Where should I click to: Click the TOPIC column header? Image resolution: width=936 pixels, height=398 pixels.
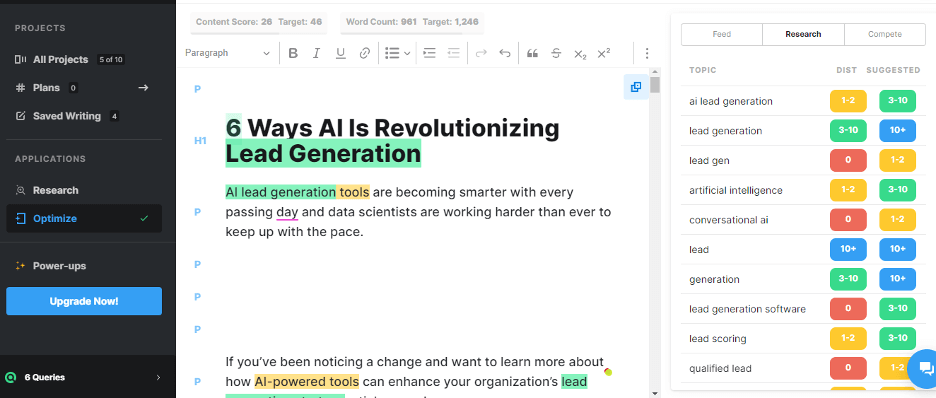point(703,70)
